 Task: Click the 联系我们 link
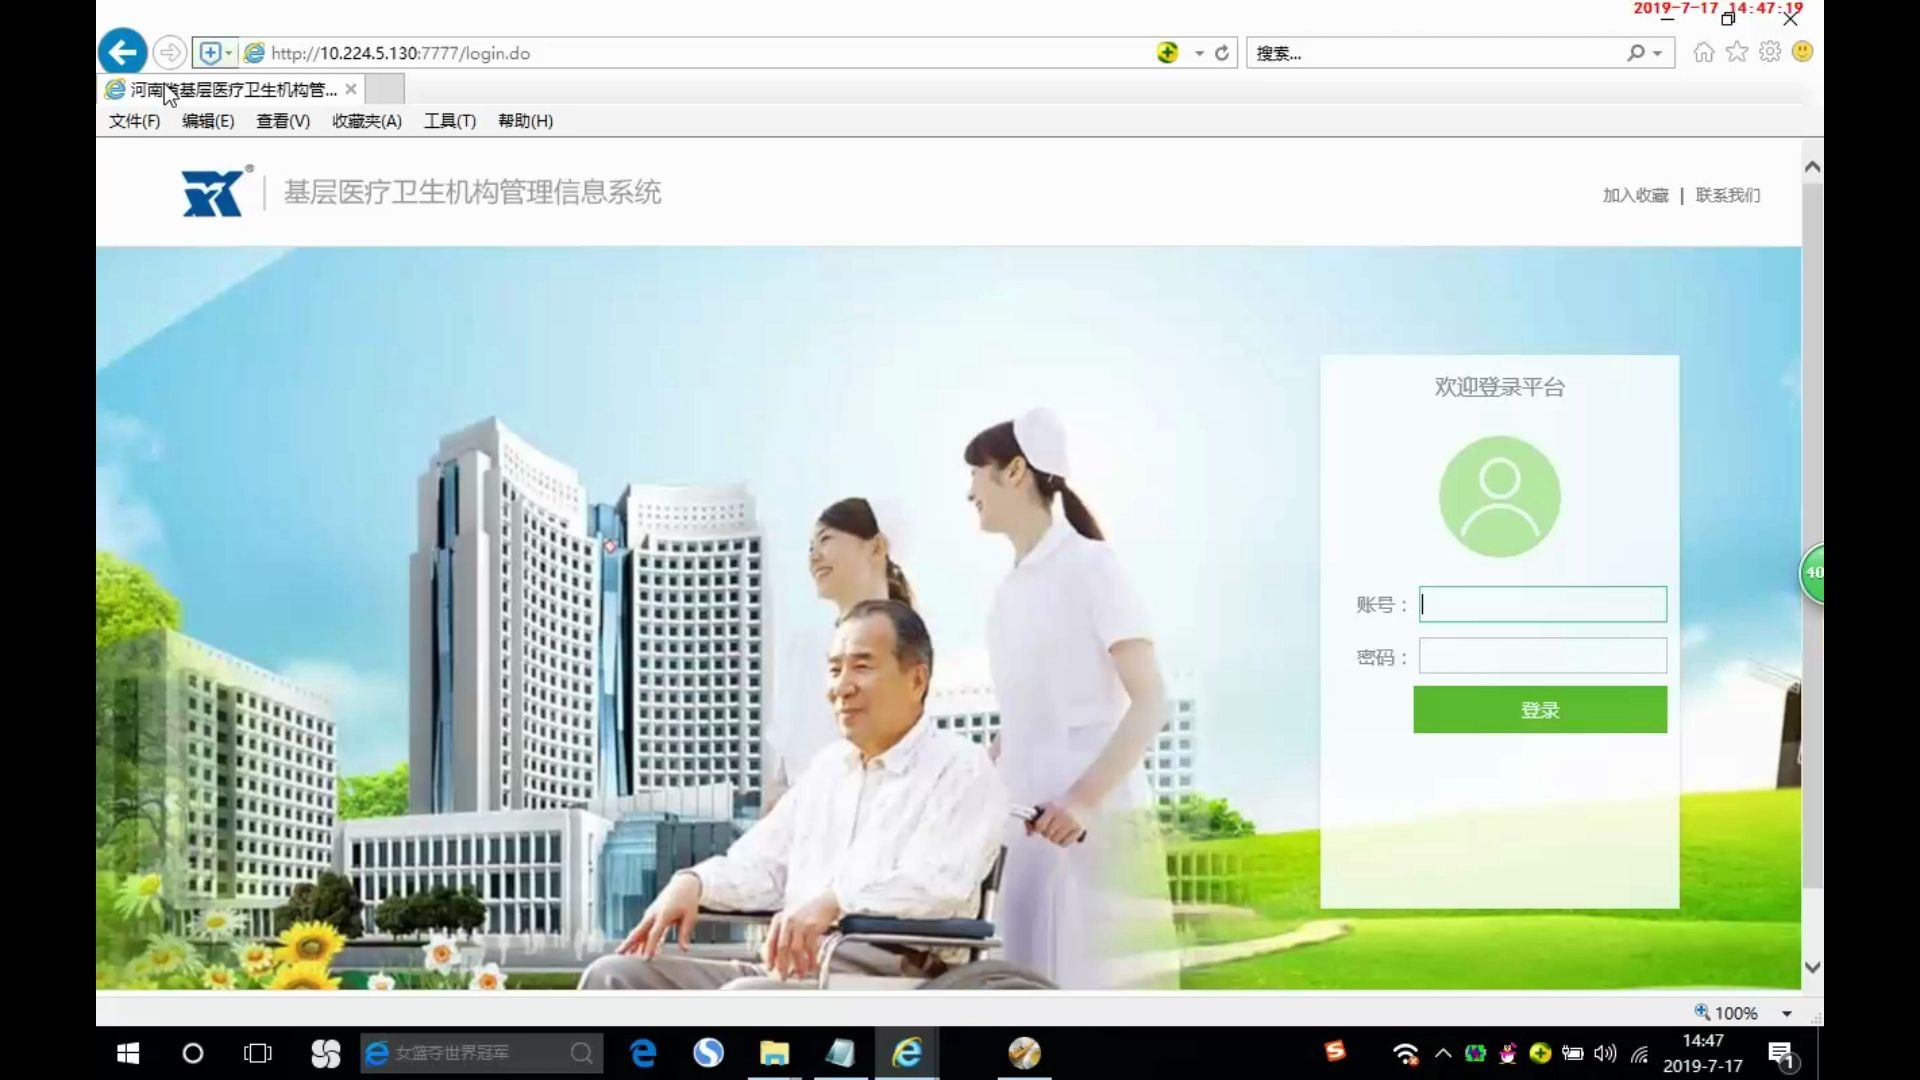[1727, 195]
